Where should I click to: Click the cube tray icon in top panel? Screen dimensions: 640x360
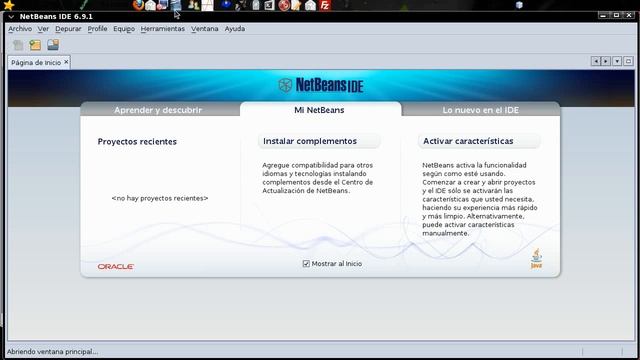(519, 5)
